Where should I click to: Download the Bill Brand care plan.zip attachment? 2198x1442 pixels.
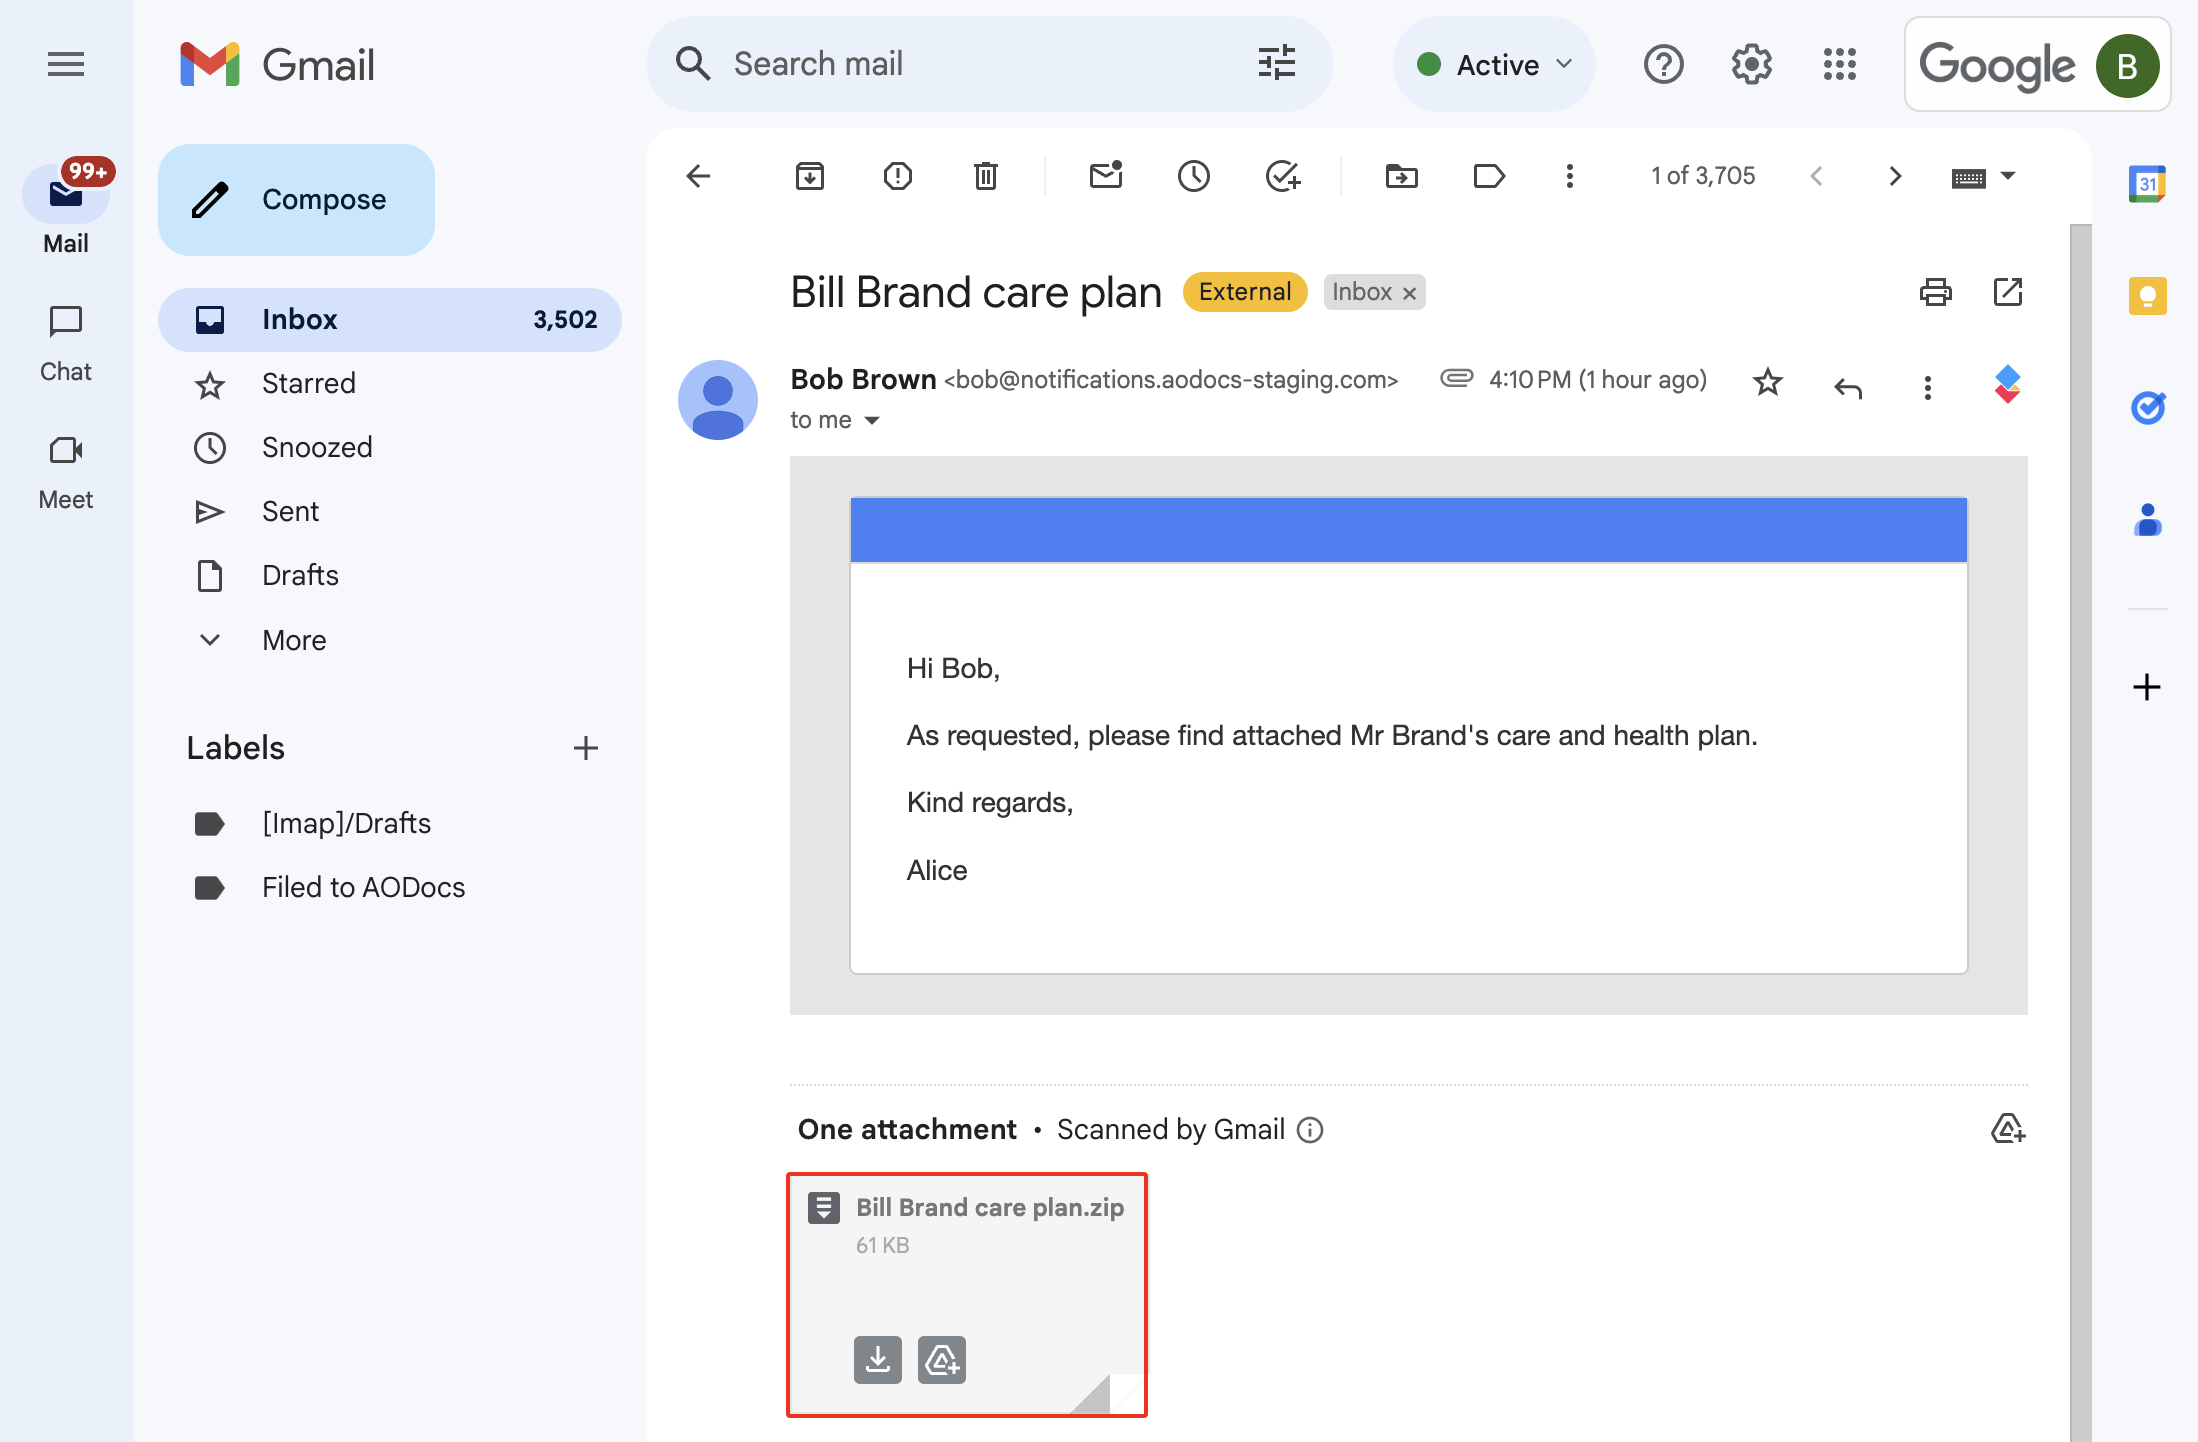pos(878,1360)
